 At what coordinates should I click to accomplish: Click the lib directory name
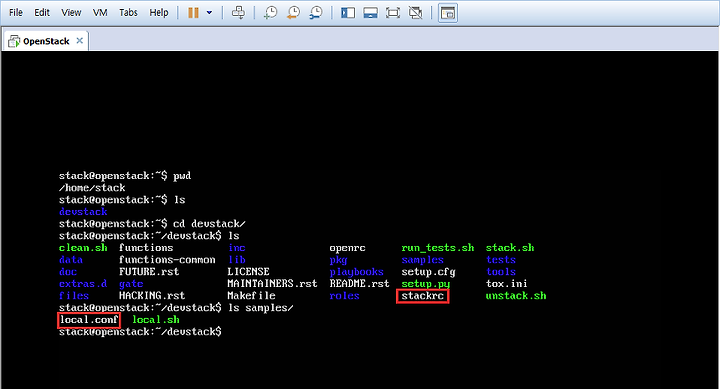[237, 260]
